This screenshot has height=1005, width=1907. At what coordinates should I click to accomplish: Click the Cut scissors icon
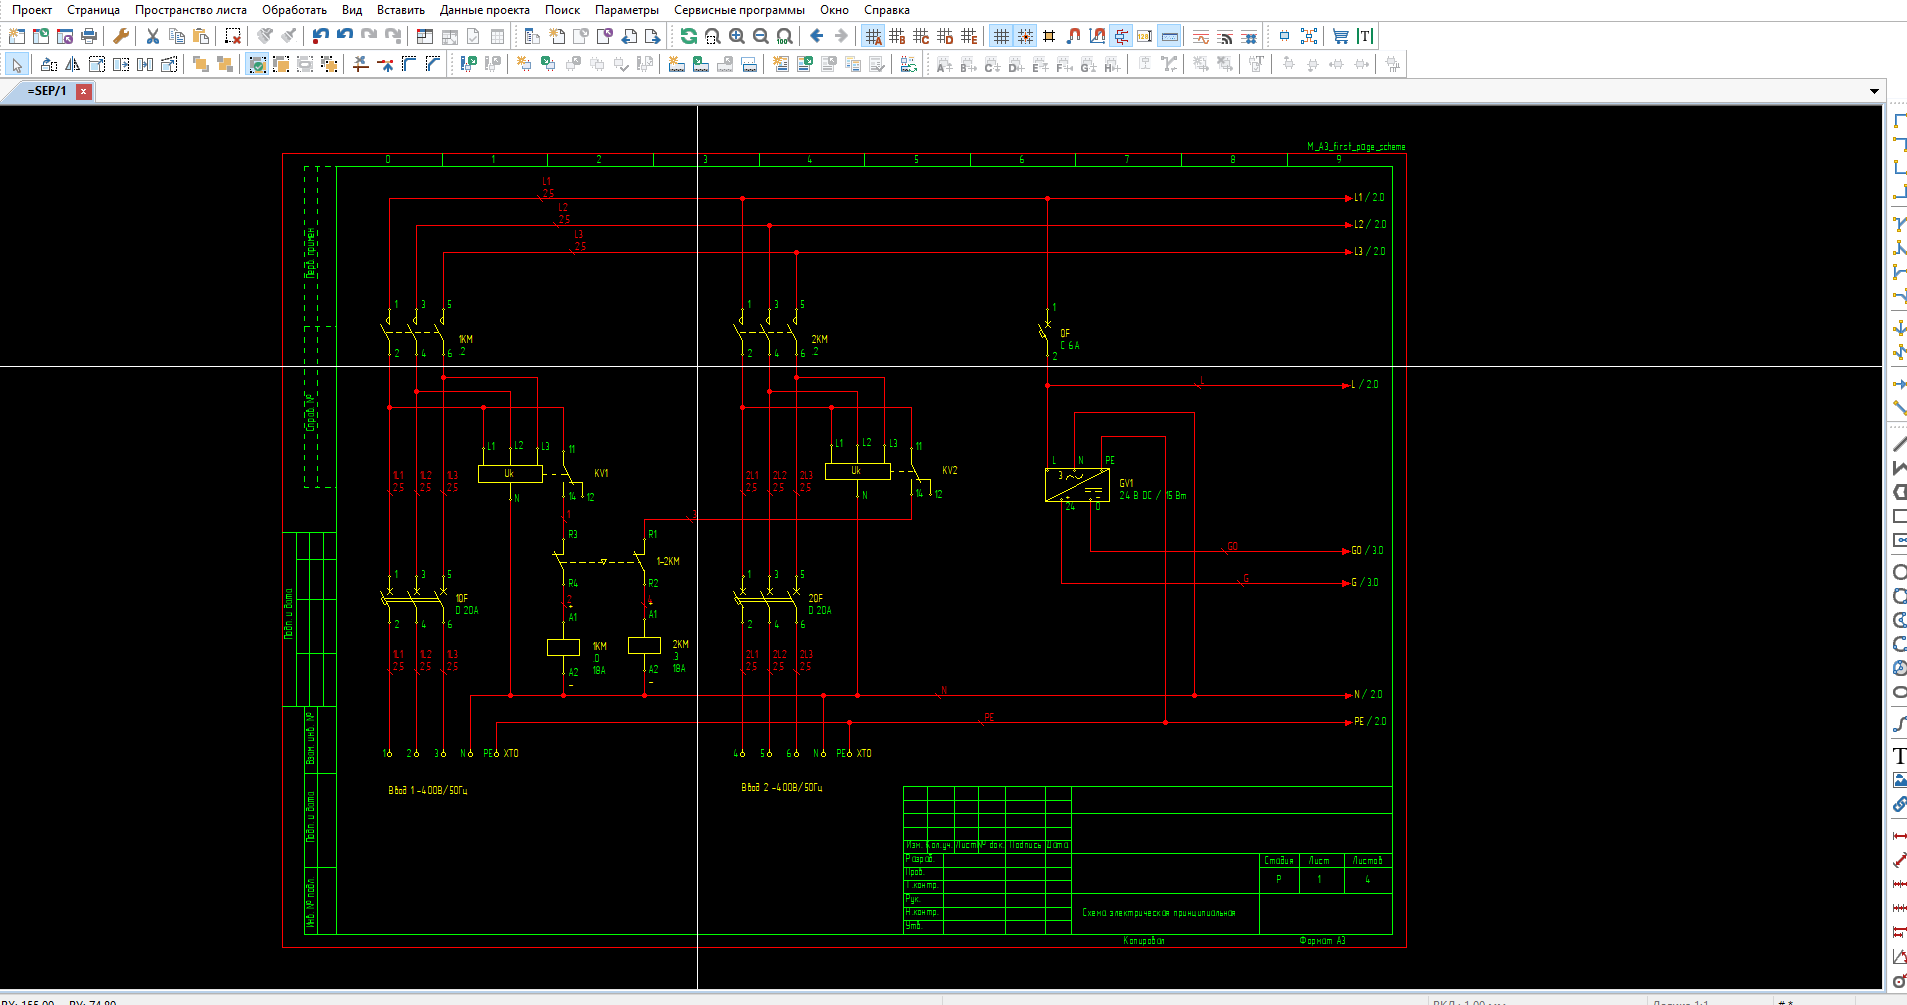click(x=153, y=36)
